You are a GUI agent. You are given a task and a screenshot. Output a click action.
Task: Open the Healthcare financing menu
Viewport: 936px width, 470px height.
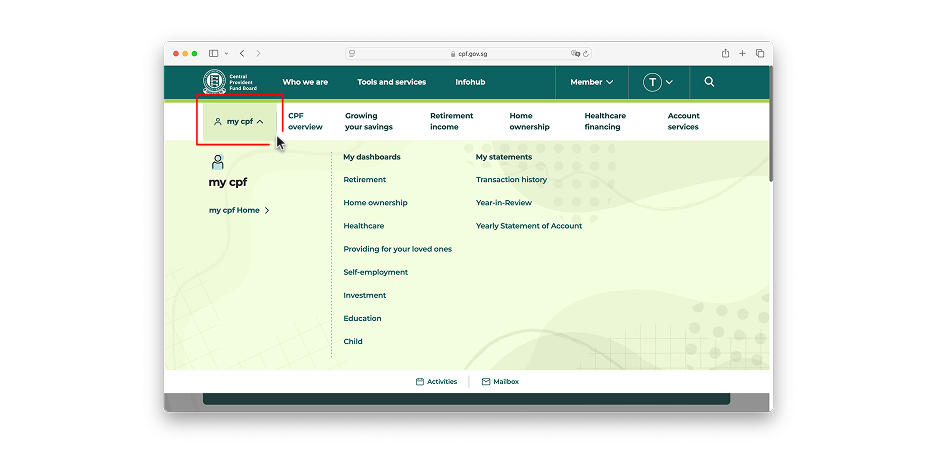(605, 121)
